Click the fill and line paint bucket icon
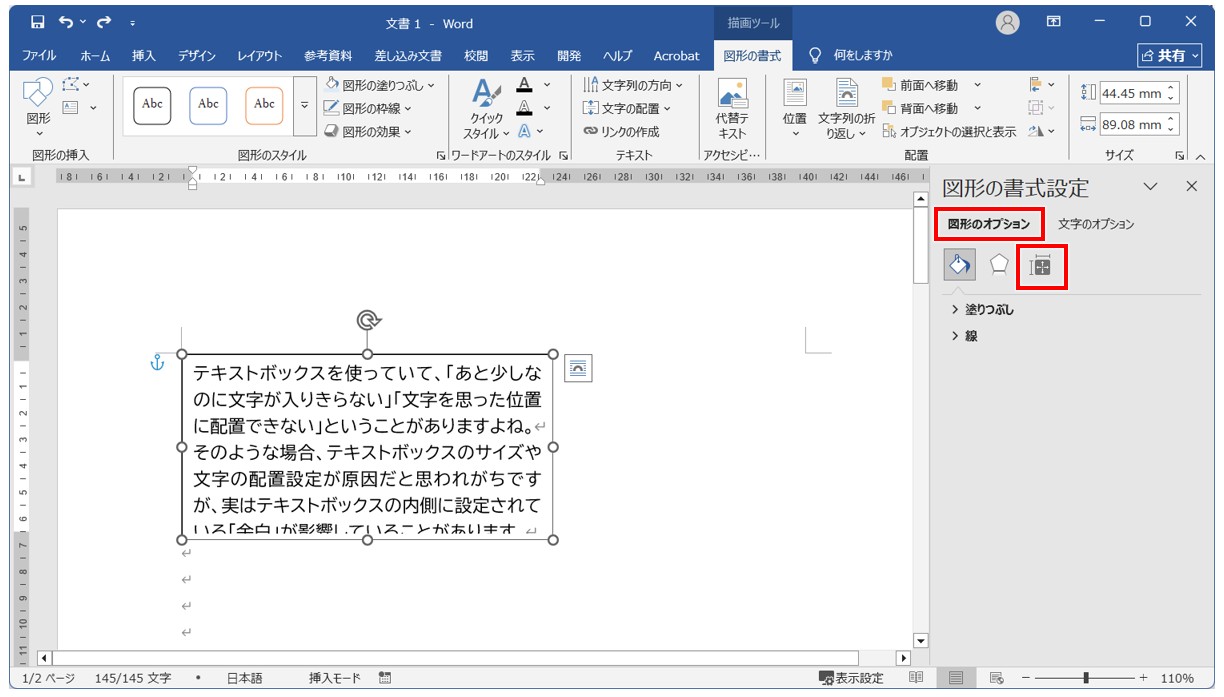Screen dimensions: 1224x697 tap(958, 265)
